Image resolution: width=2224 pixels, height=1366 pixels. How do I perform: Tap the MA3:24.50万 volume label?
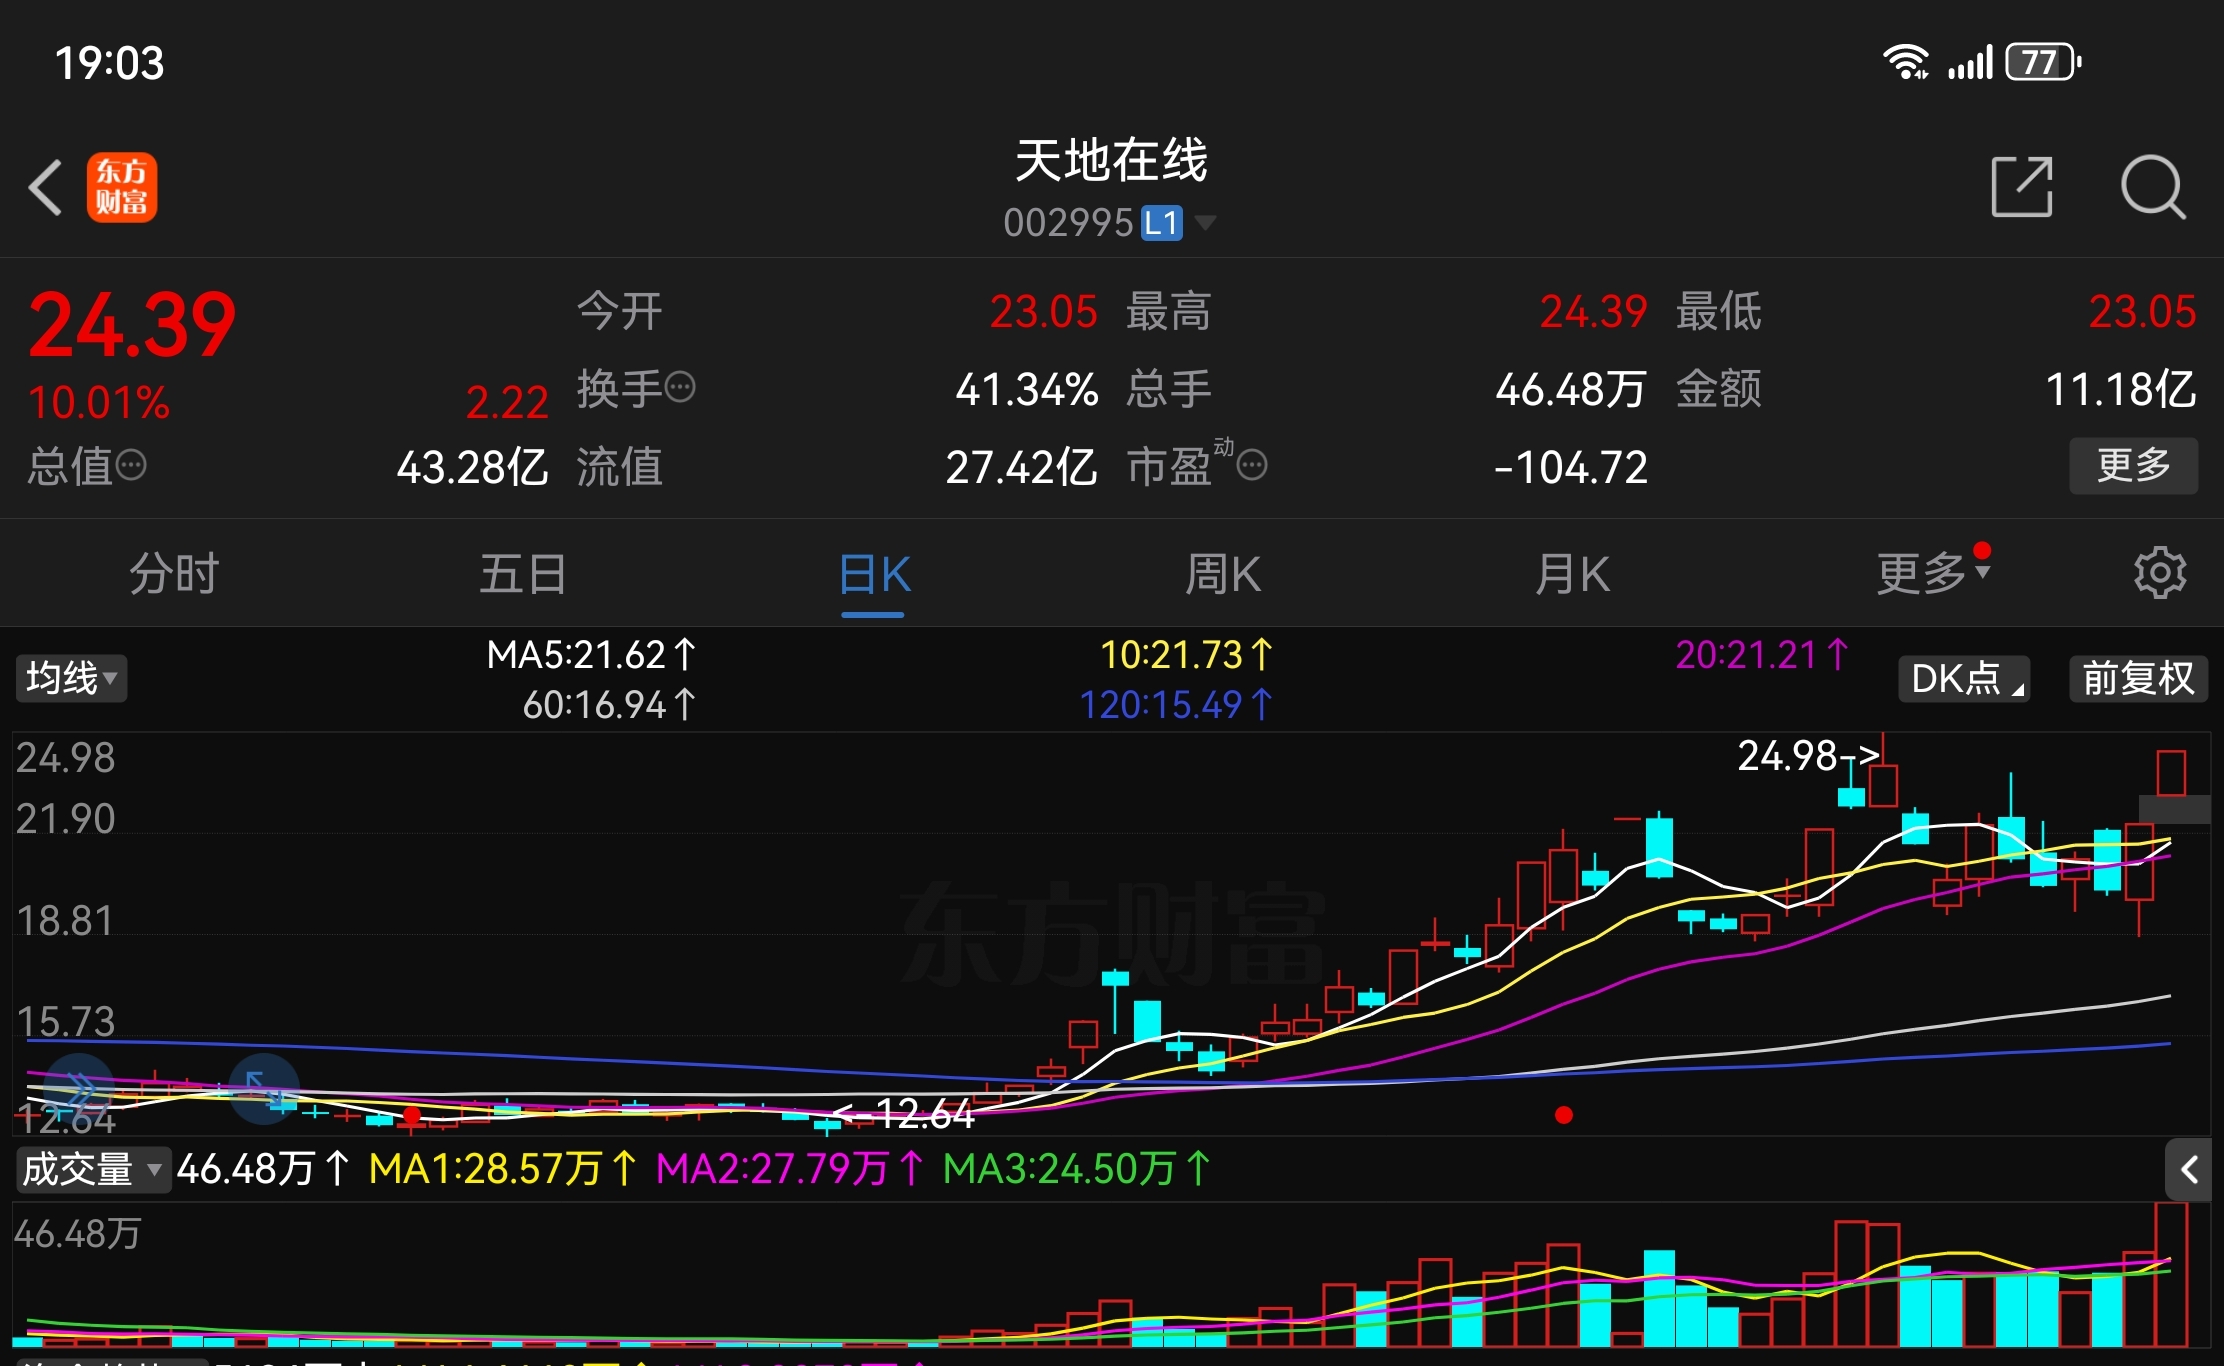tap(1077, 1169)
